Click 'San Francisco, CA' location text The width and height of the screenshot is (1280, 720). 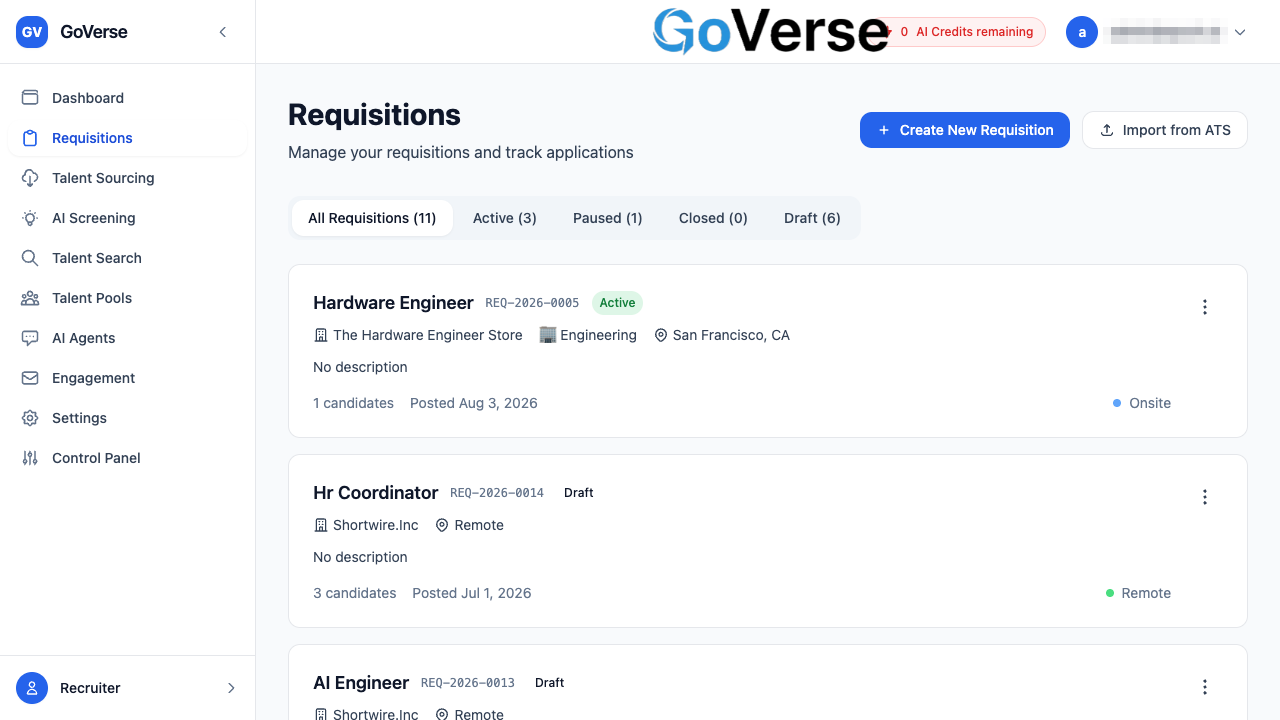731,335
